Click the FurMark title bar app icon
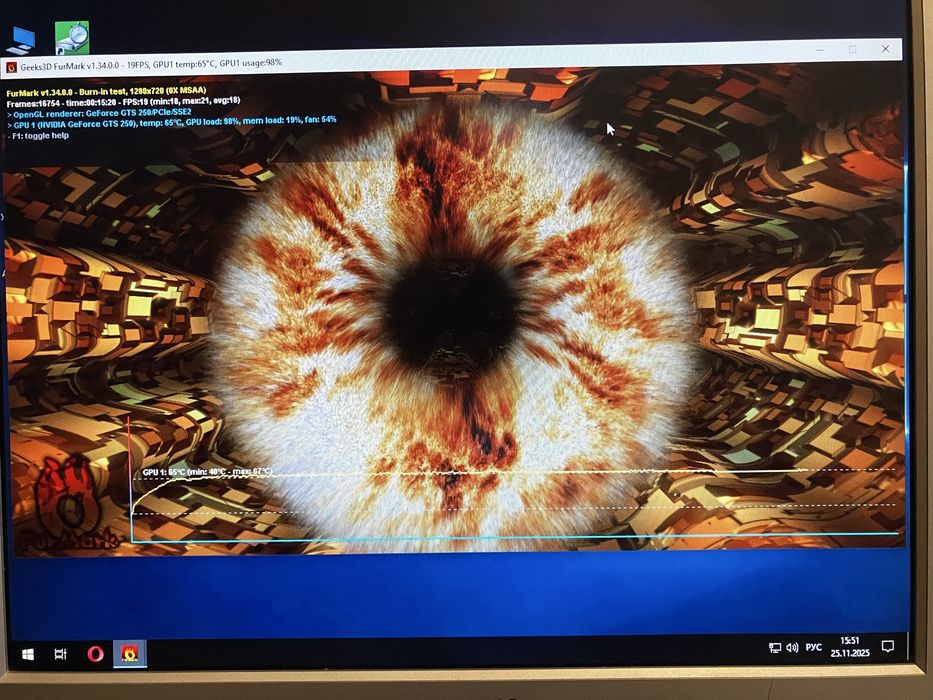Viewport: 933px width, 700px height. pos(11,68)
